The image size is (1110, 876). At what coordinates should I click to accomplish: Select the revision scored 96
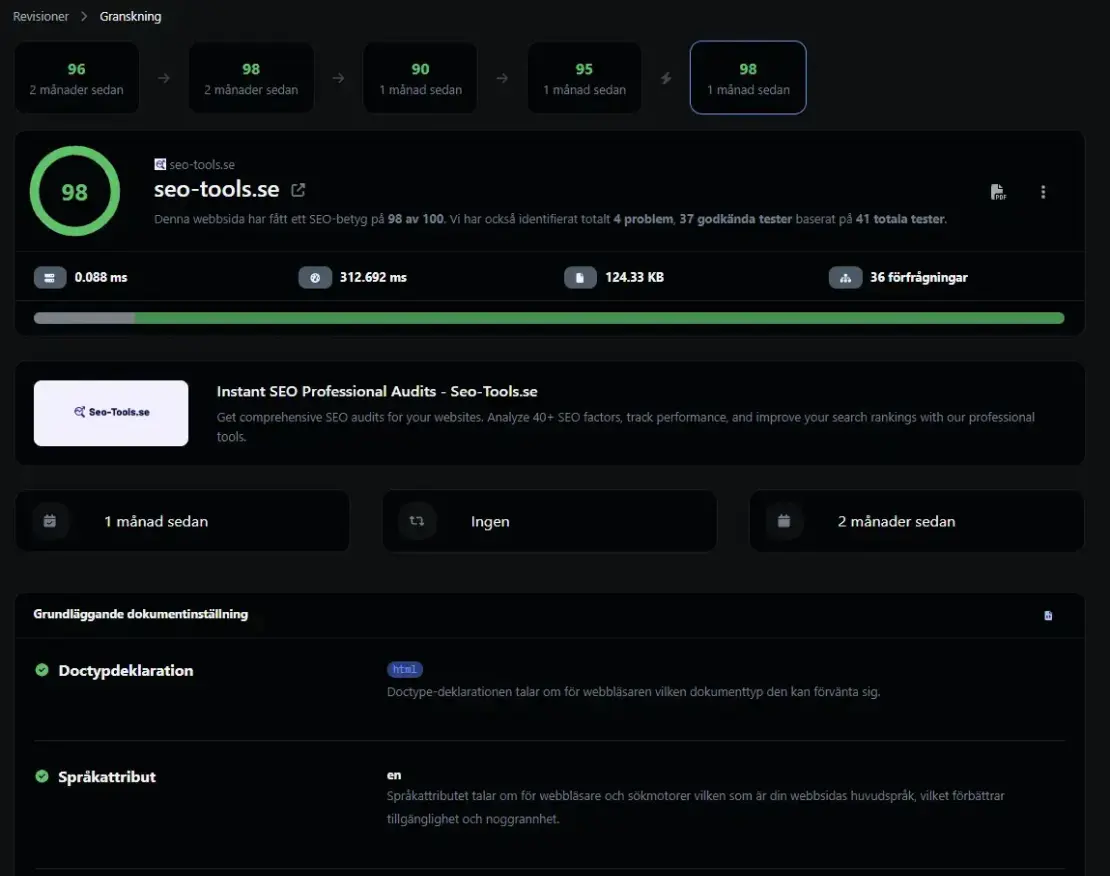tap(76, 77)
